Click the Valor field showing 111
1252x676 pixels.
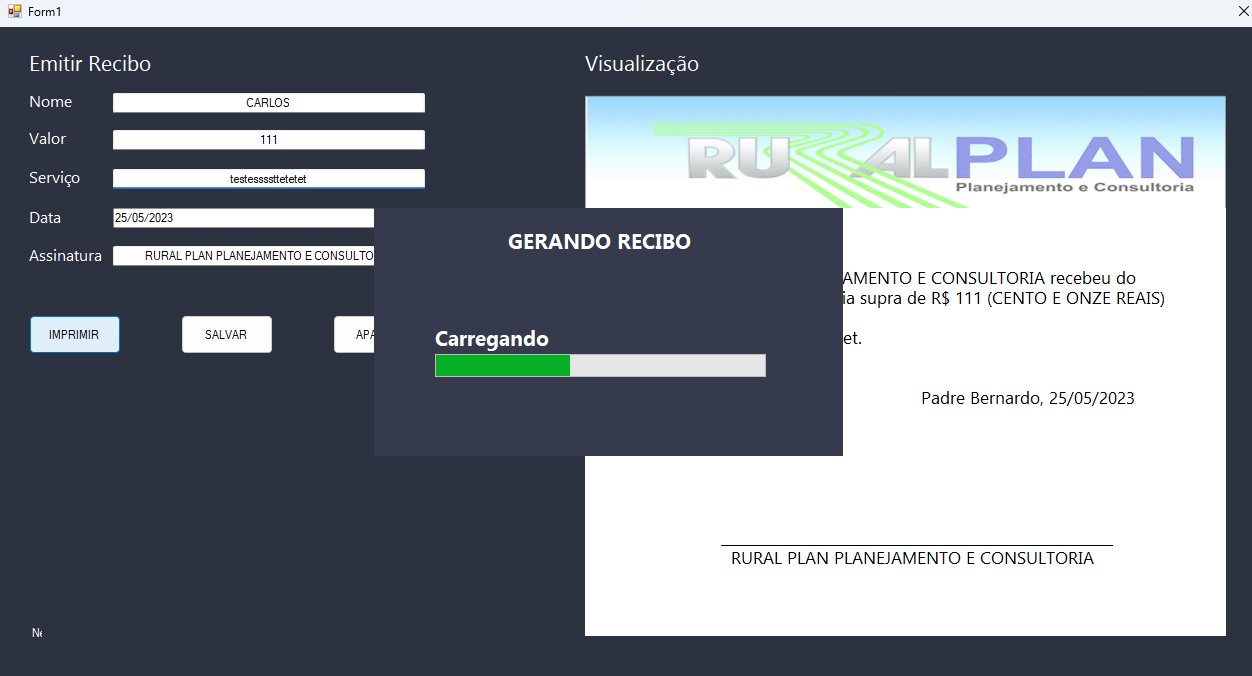[268, 139]
